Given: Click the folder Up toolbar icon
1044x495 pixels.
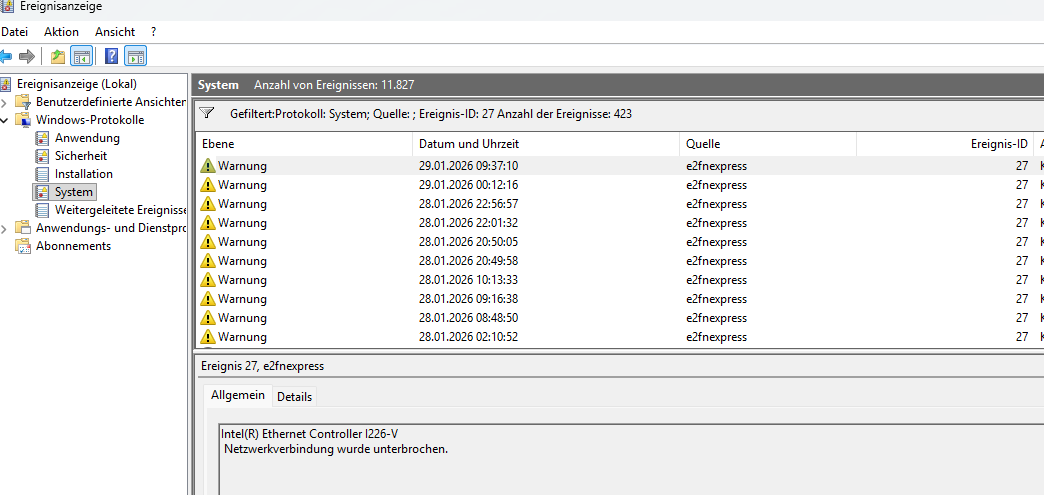Looking at the screenshot, I should click(x=58, y=57).
